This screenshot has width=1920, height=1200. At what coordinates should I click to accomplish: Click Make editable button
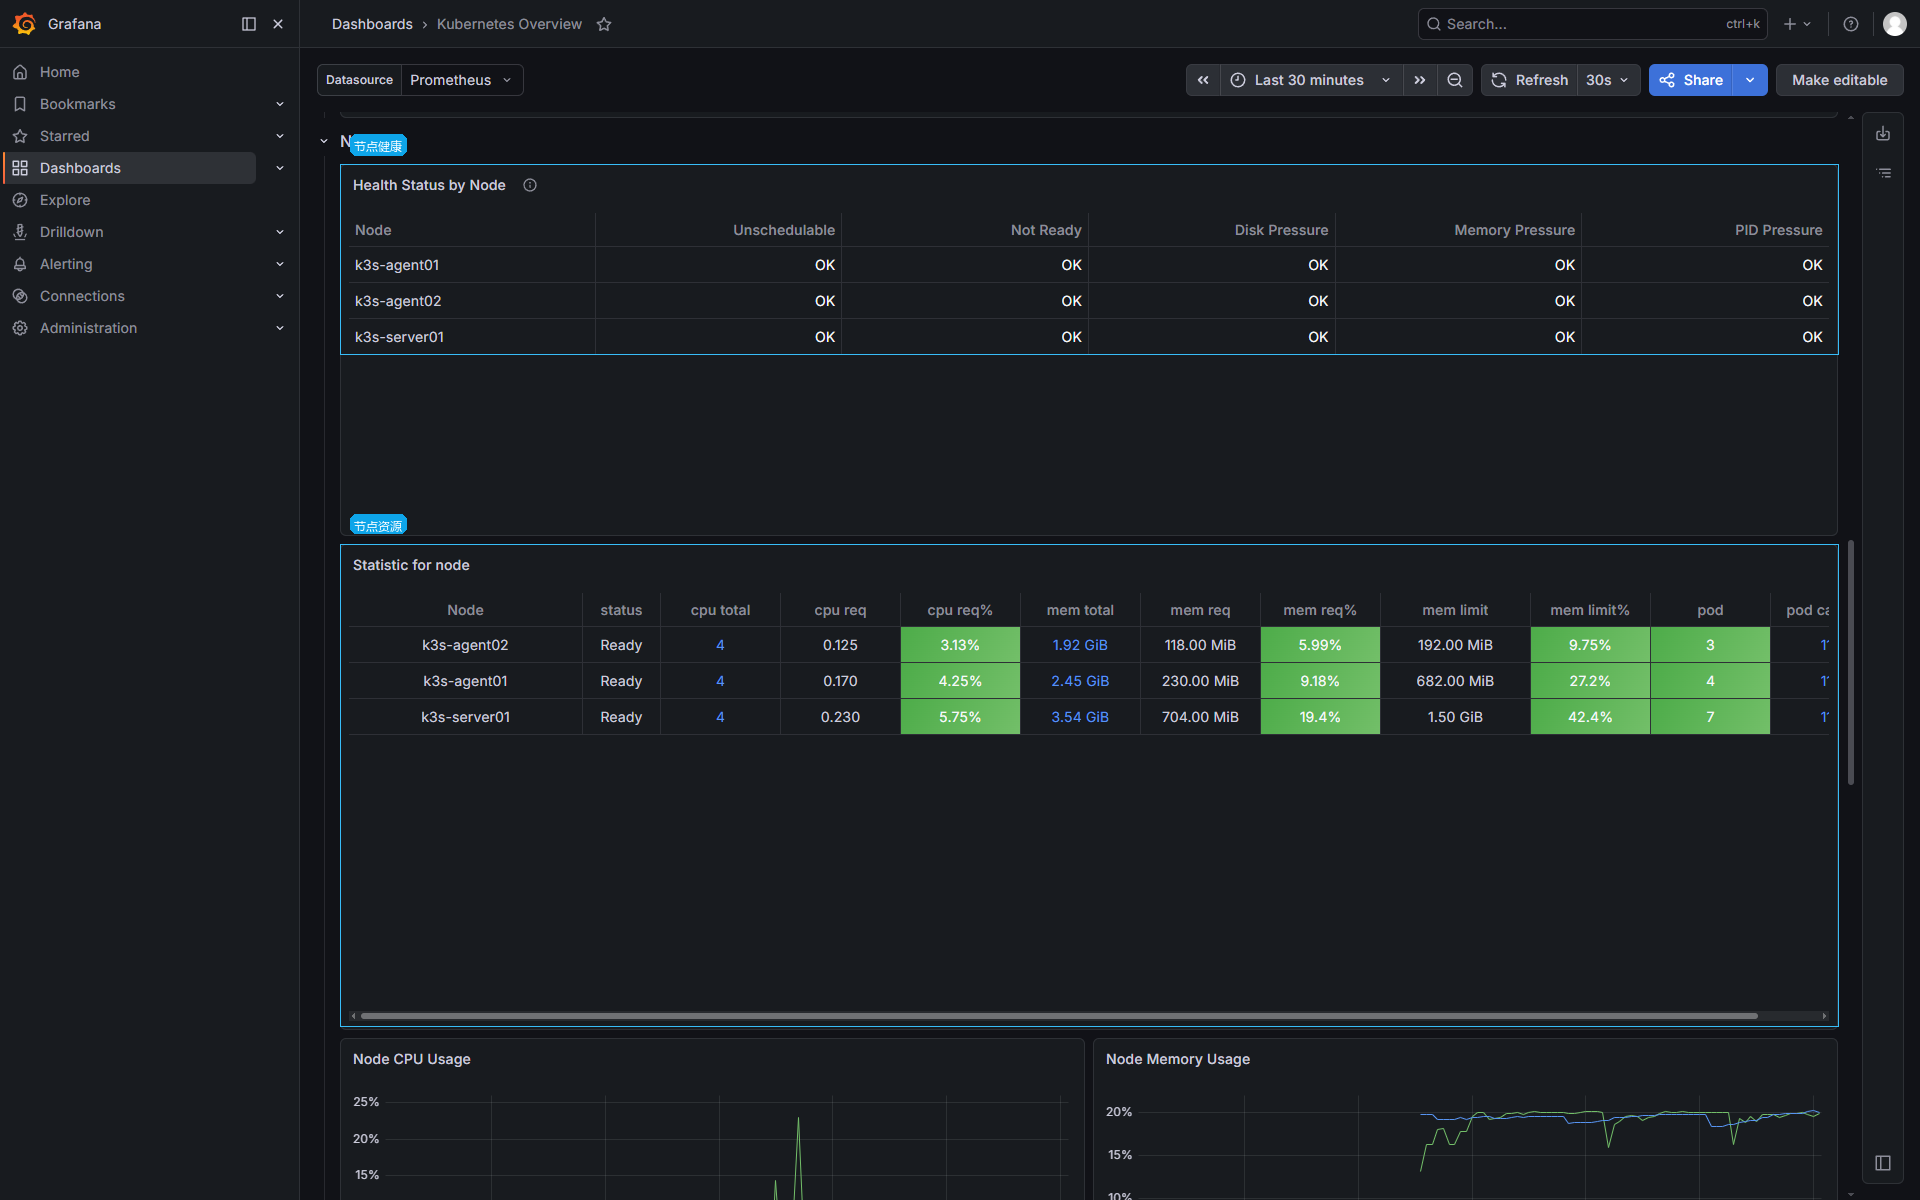point(1839,80)
